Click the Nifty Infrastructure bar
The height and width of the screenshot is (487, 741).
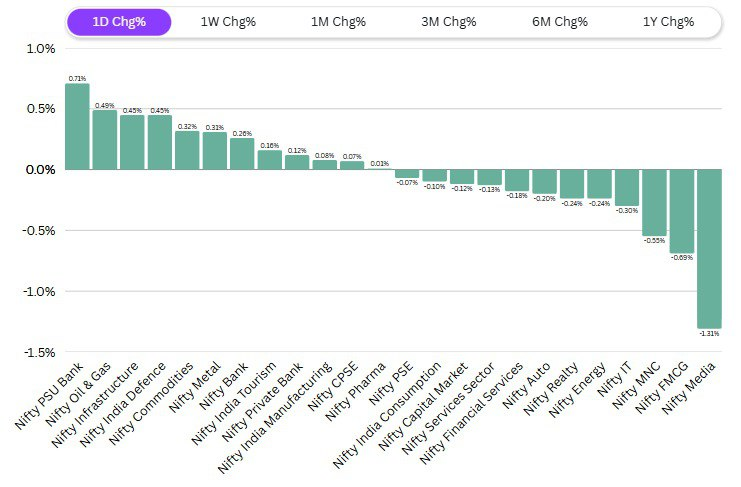(132, 142)
